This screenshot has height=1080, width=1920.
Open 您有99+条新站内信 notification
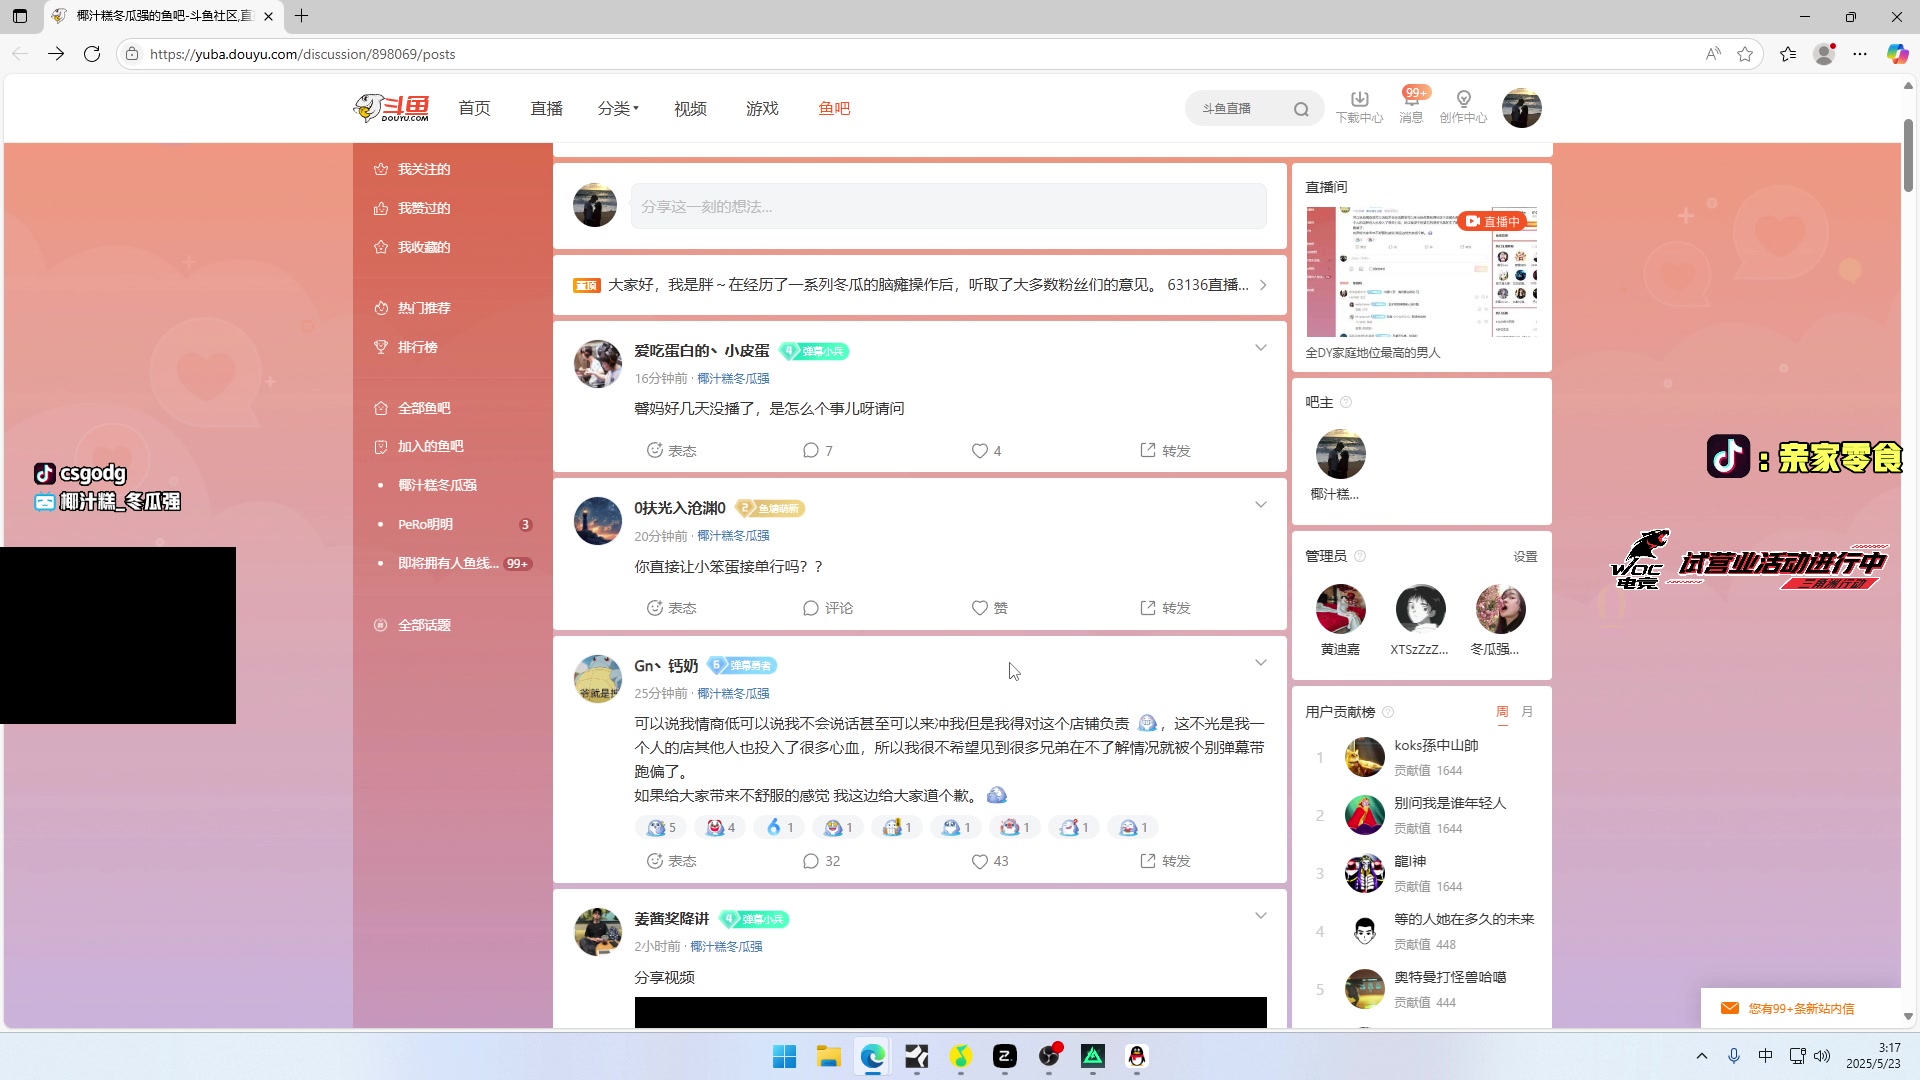[1800, 1008]
